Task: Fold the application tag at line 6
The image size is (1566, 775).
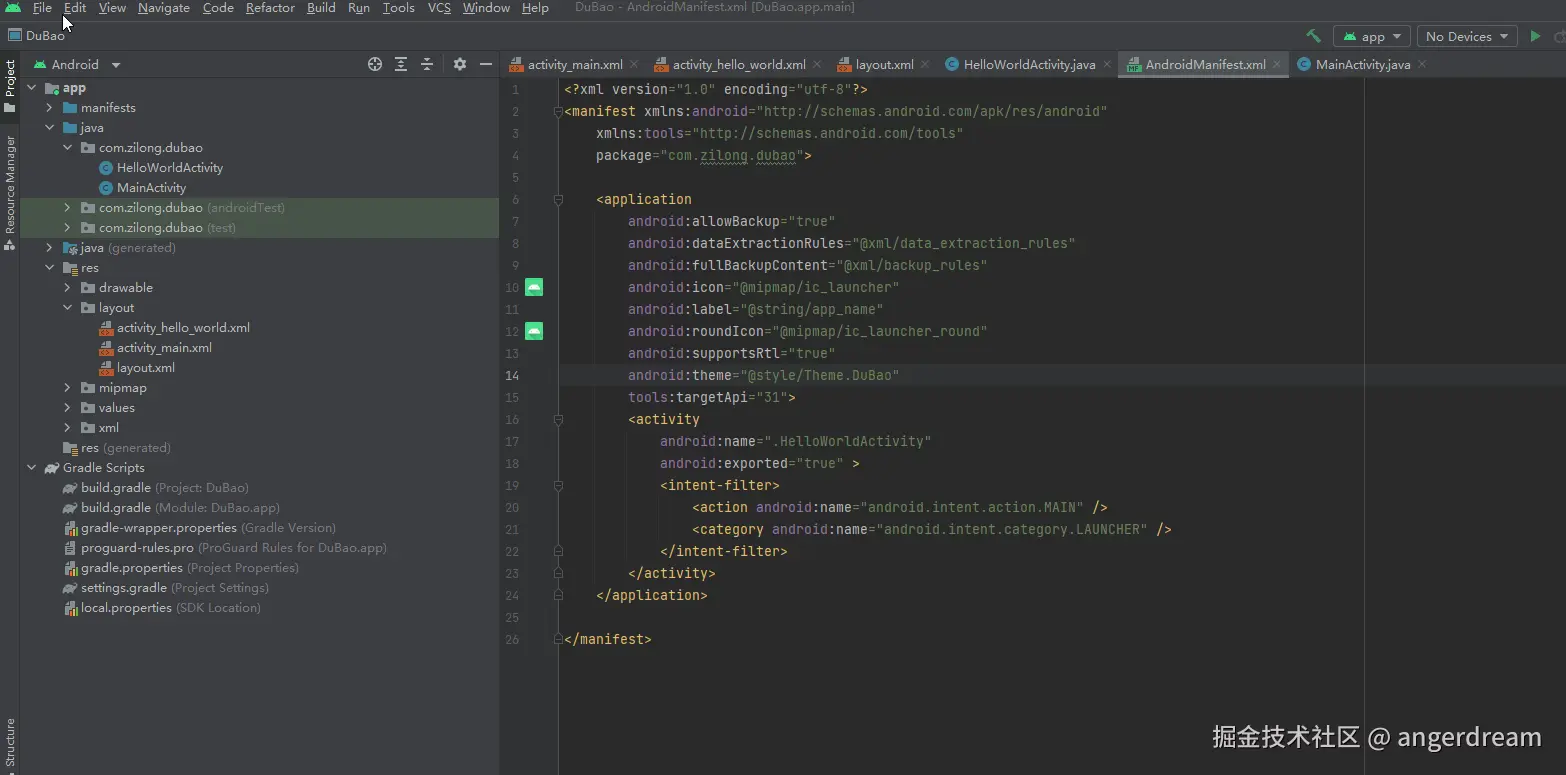Action: click(x=559, y=200)
